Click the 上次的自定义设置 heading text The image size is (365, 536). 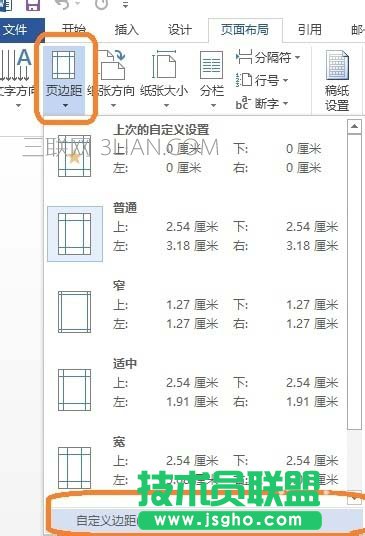click(x=161, y=130)
